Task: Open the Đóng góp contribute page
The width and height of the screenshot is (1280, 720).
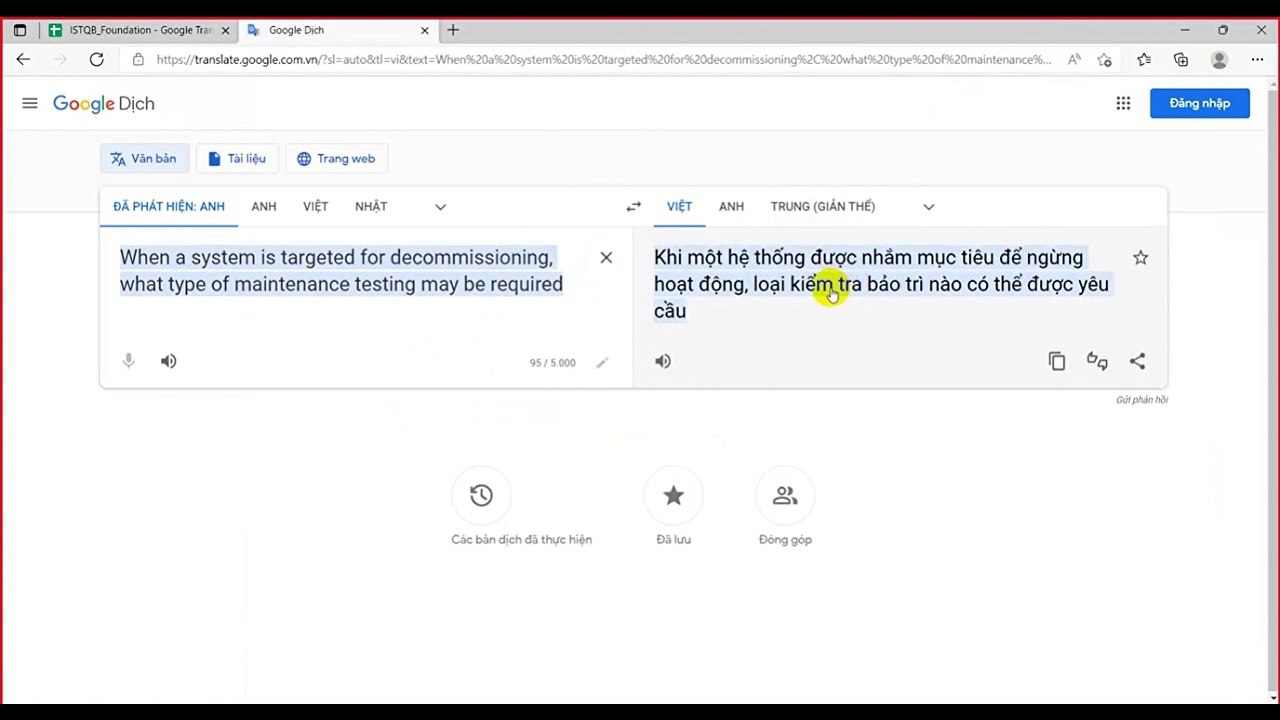Action: coord(785,495)
